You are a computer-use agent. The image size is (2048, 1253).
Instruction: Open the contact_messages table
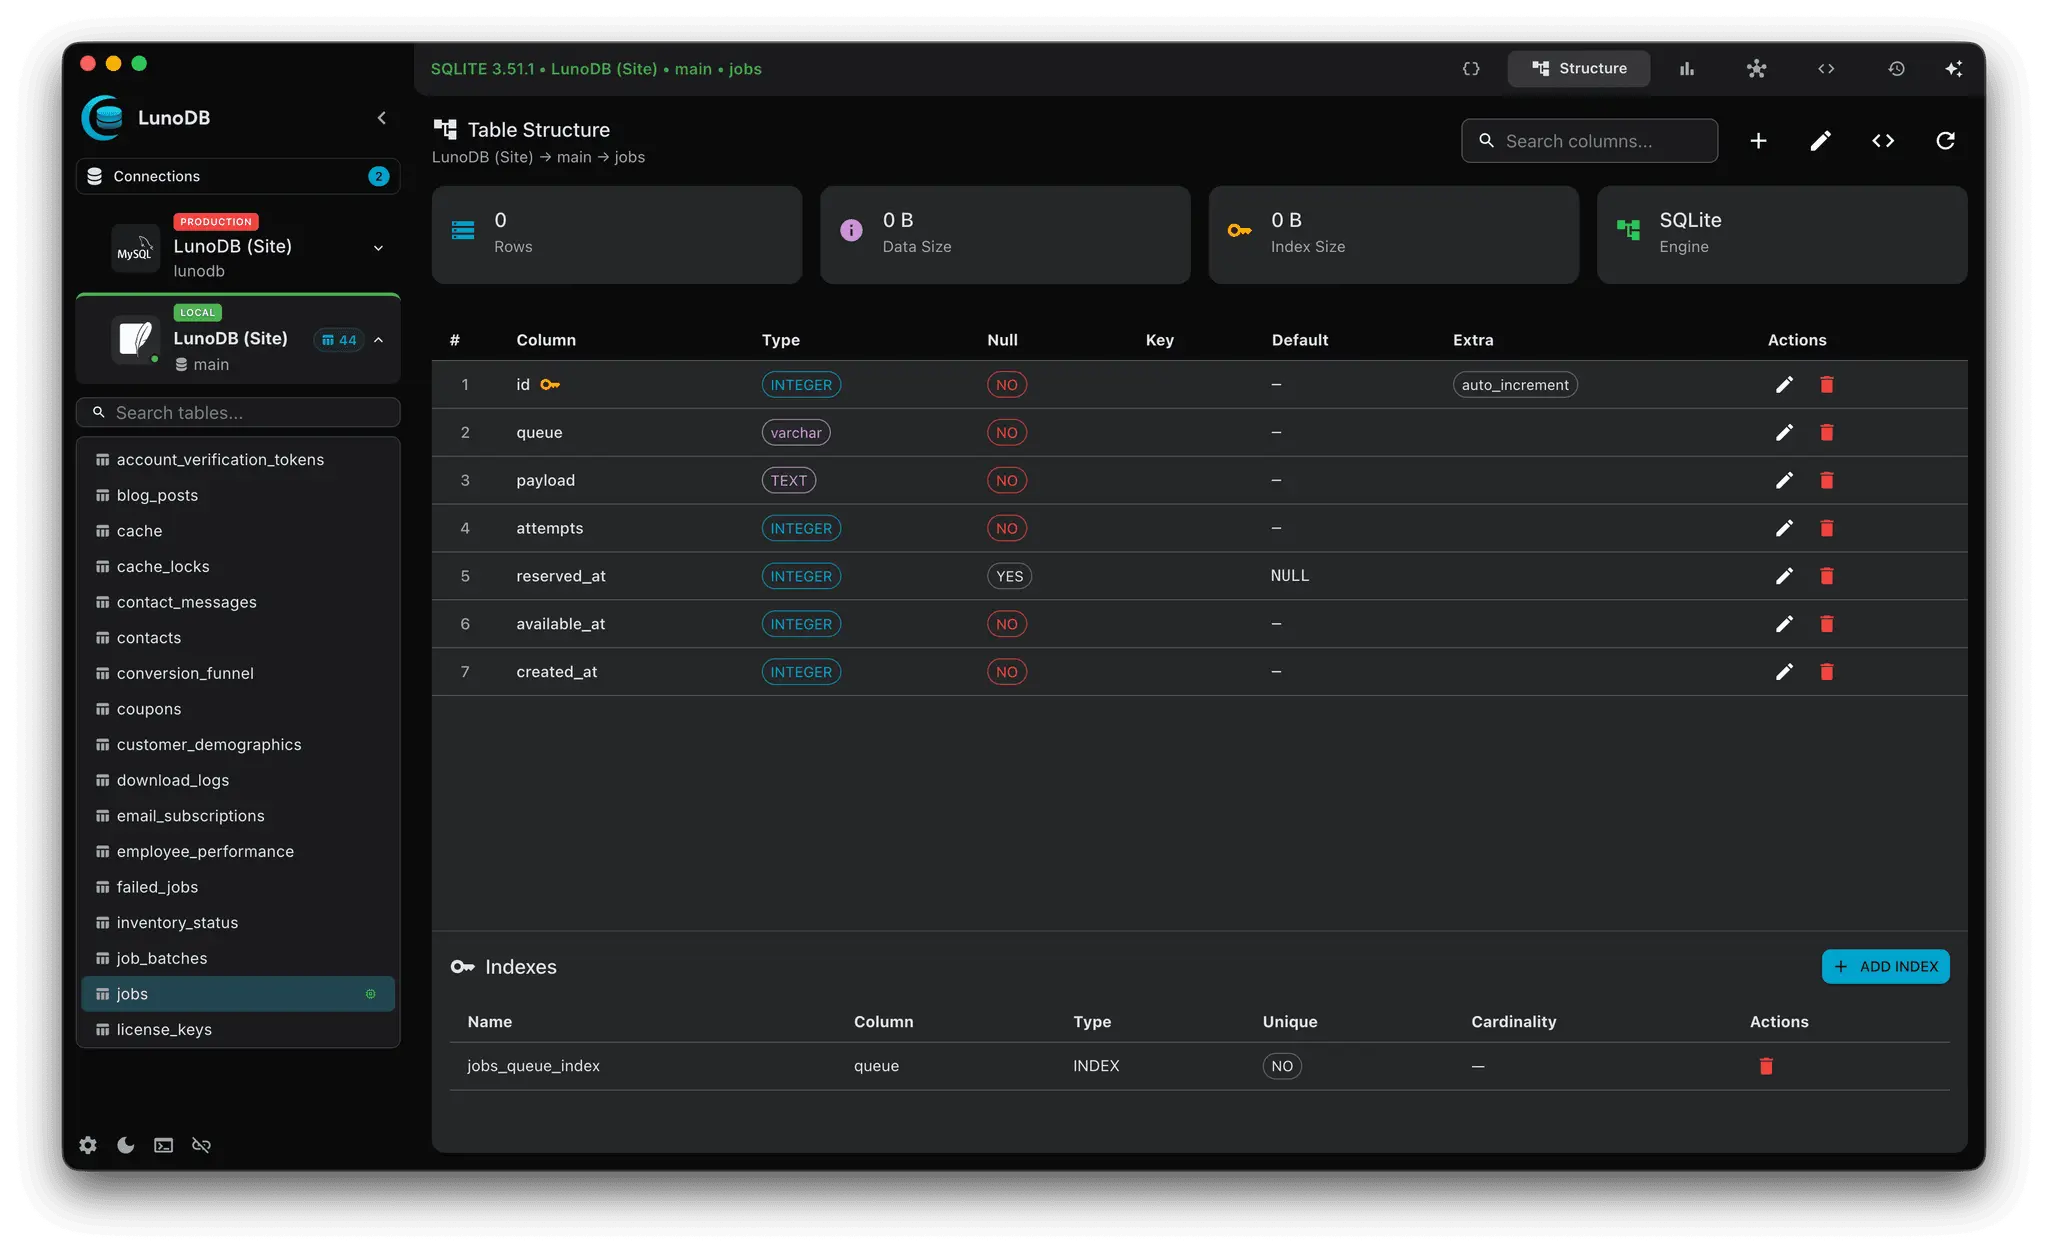[x=238, y=603]
